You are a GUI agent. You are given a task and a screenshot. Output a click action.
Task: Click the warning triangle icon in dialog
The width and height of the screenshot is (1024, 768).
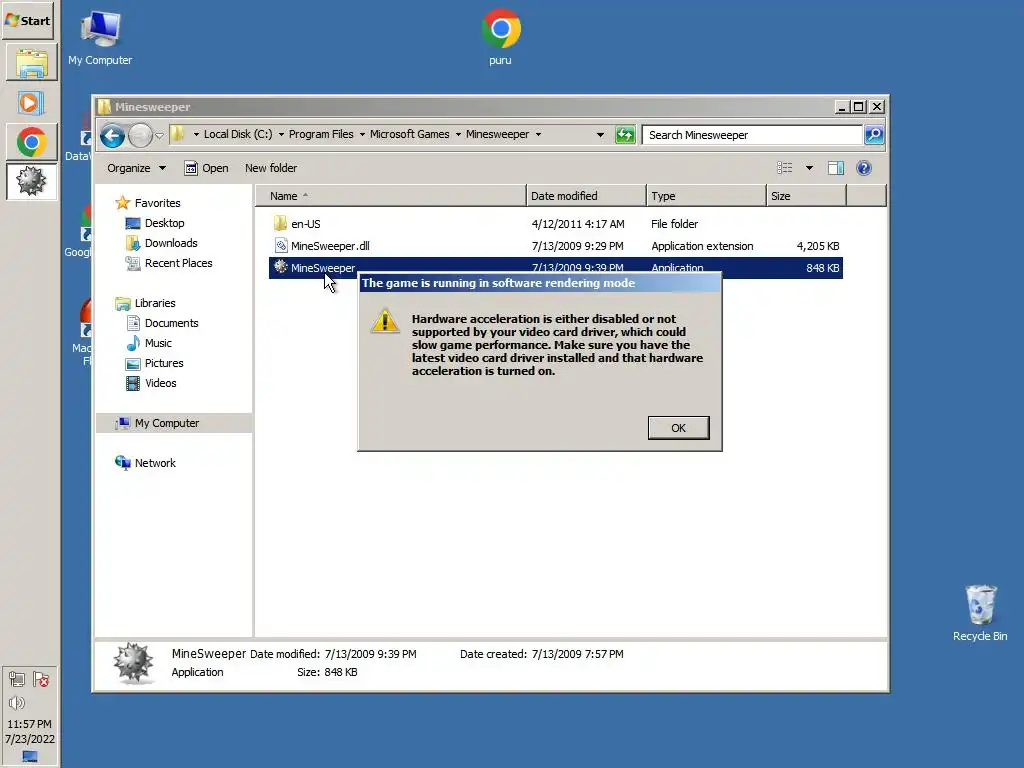tap(385, 321)
